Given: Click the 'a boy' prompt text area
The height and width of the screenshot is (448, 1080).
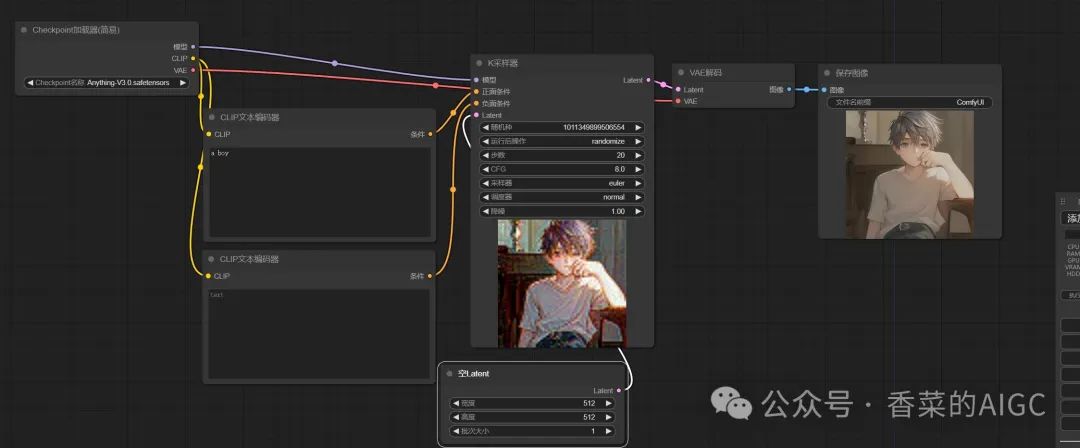Looking at the screenshot, I should [x=320, y=192].
